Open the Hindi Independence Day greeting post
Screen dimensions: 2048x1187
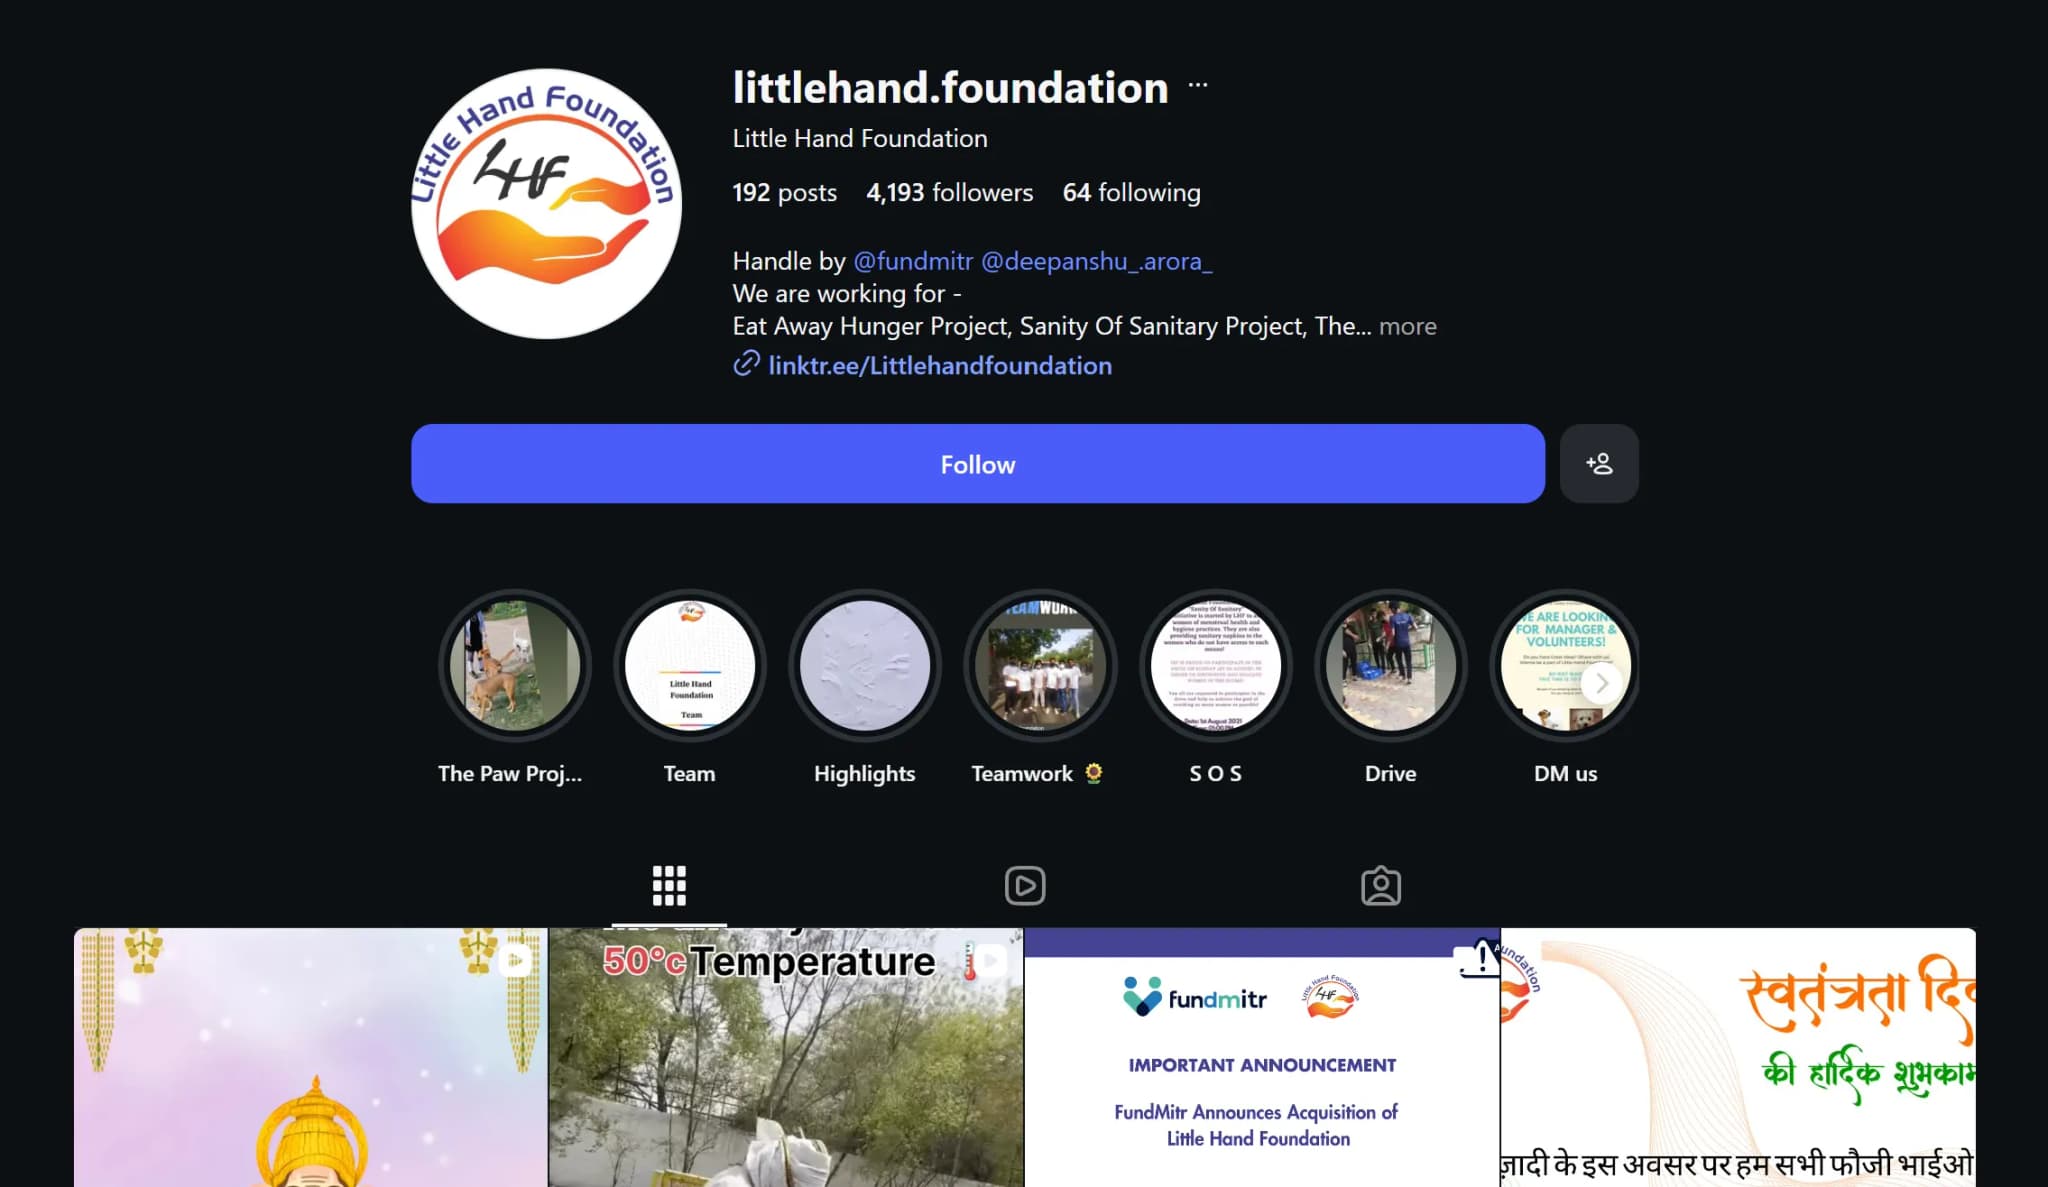pos(1738,1058)
